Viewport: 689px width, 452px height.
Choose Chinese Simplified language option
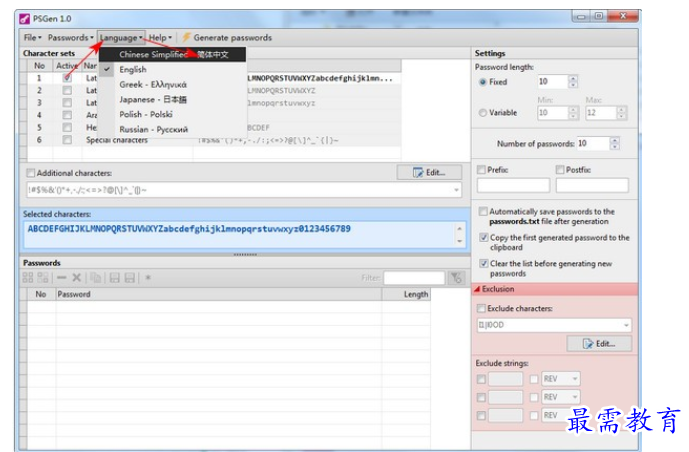172,54
